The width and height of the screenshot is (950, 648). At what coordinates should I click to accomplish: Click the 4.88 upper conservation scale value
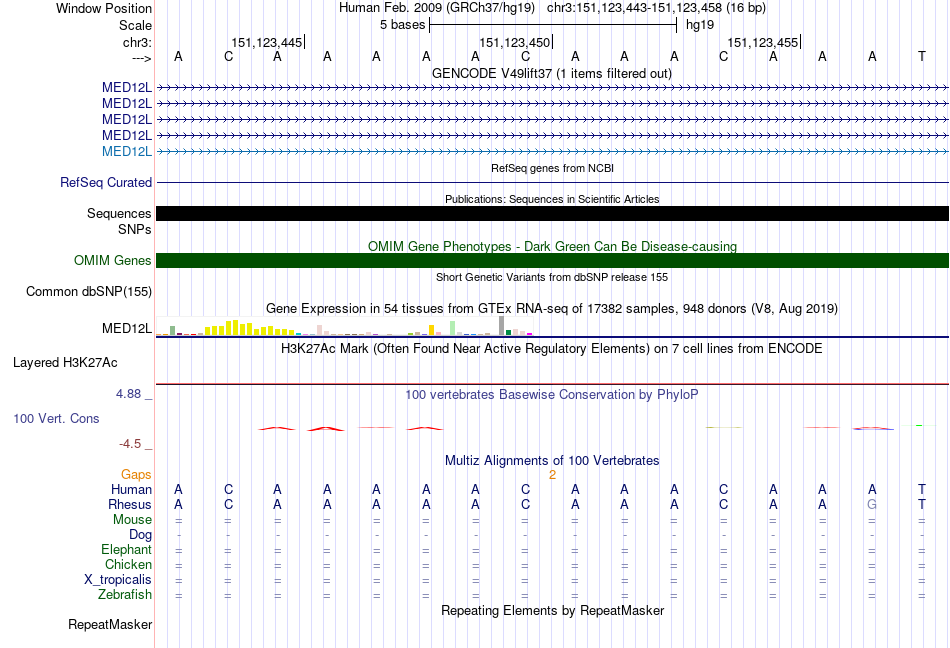point(128,394)
